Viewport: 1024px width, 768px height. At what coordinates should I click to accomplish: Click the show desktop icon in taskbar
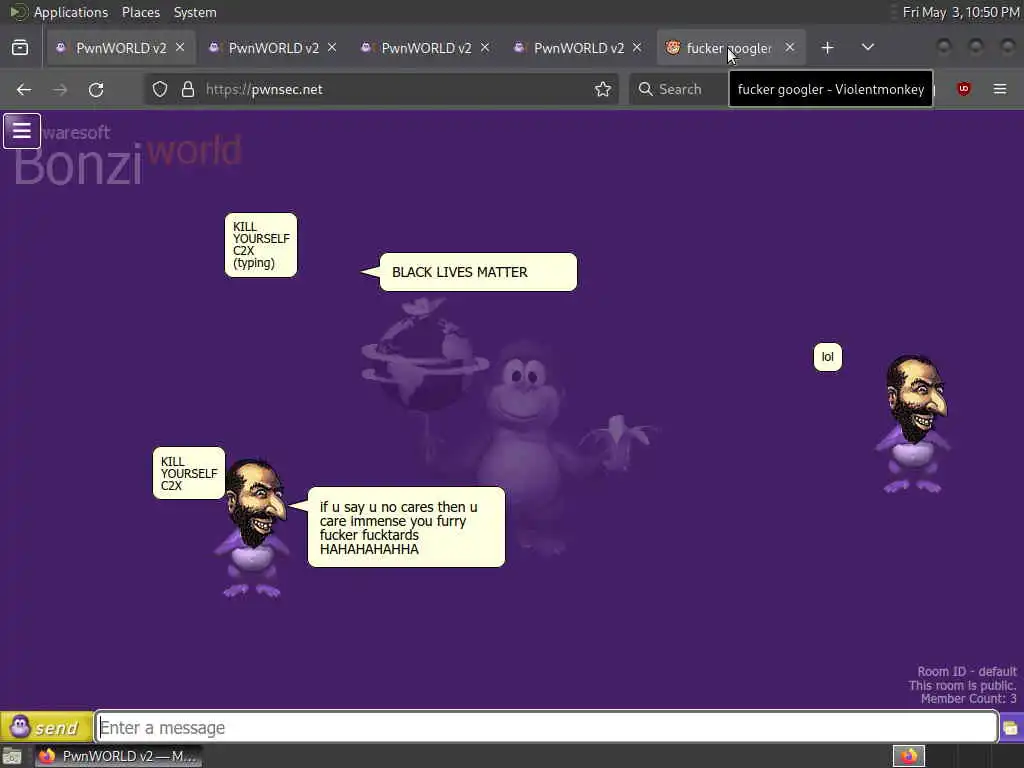coord(12,756)
